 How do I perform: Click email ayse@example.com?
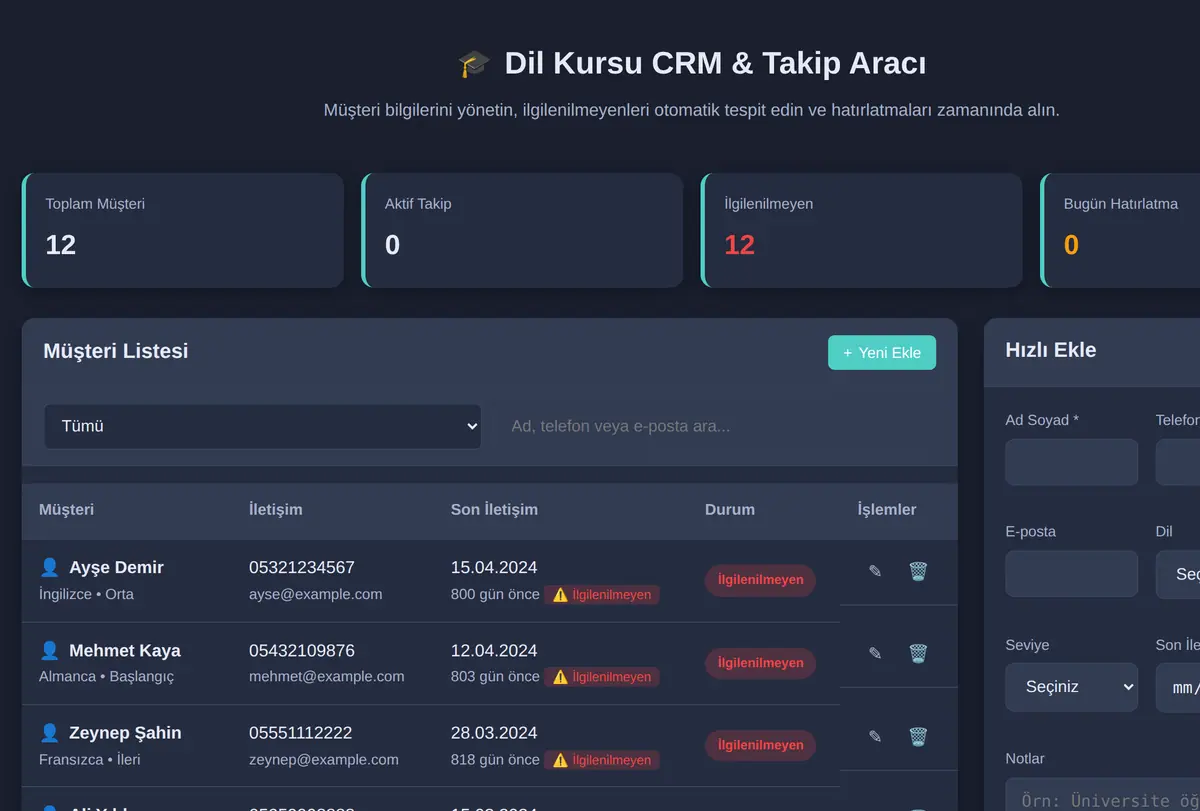coord(316,594)
